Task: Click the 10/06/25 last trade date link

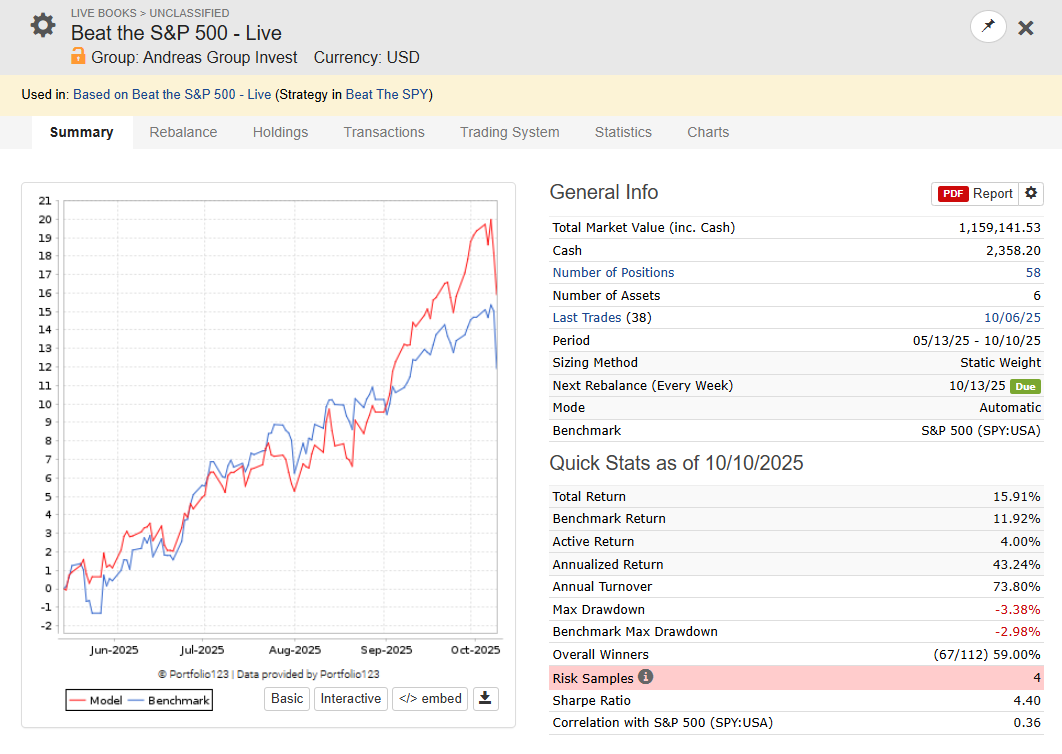Action: pyautogui.click(x=1012, y=317)
